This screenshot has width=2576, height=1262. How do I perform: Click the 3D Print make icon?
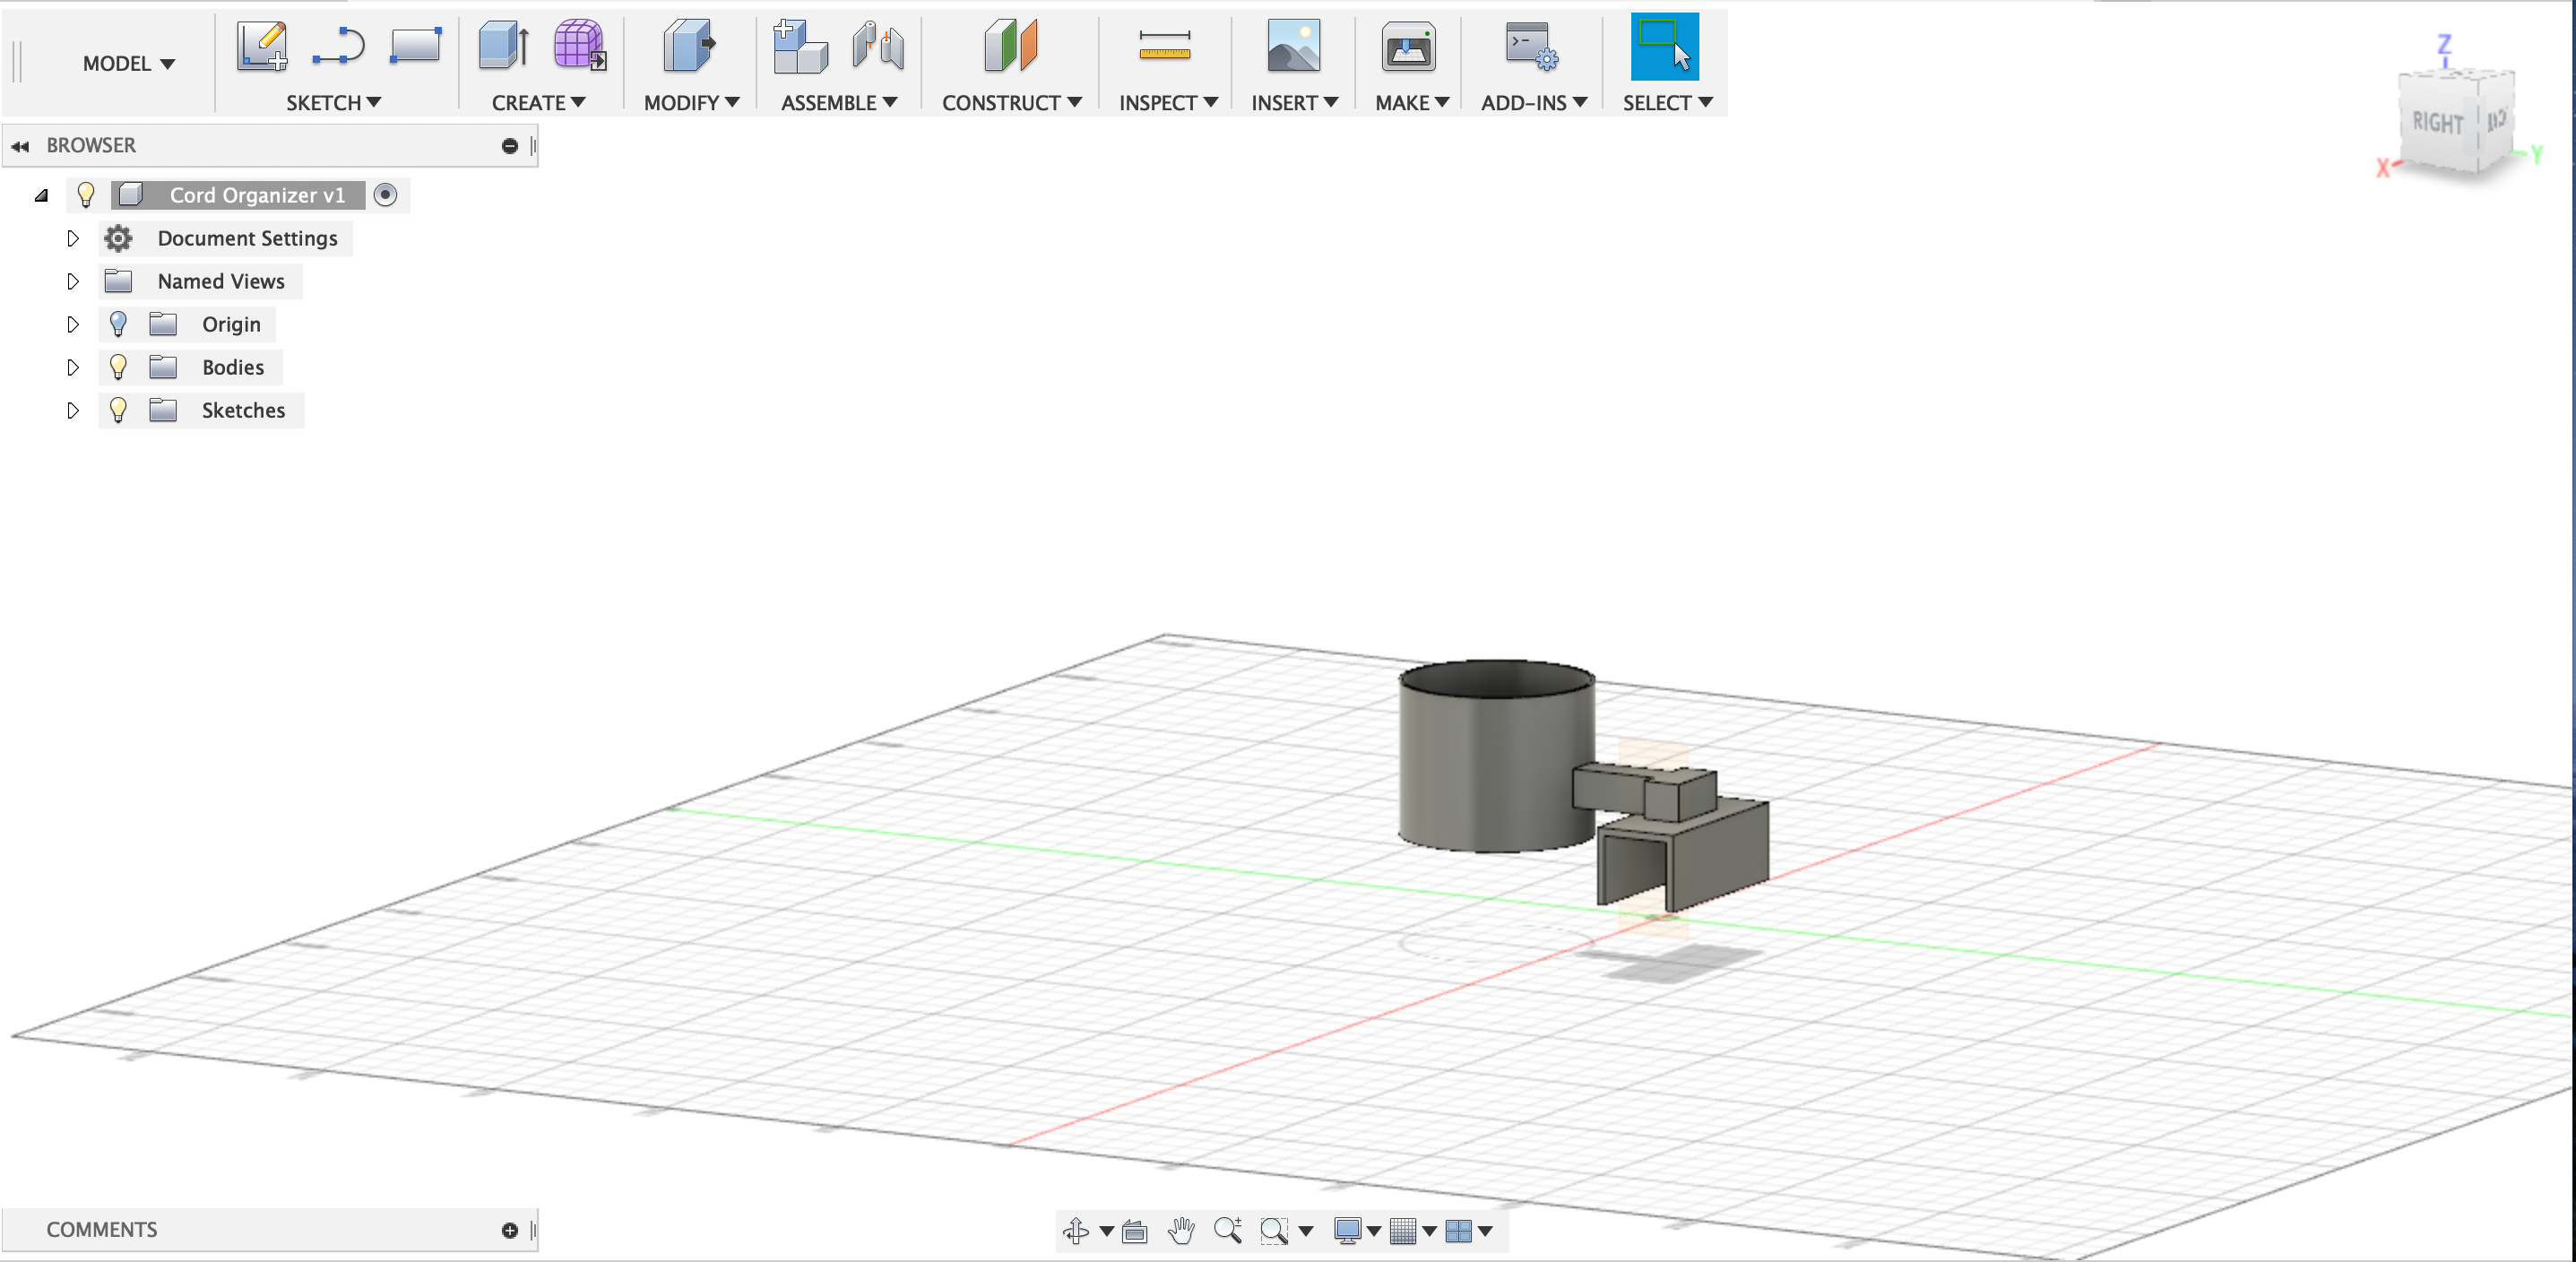[x=1408, y=46]
